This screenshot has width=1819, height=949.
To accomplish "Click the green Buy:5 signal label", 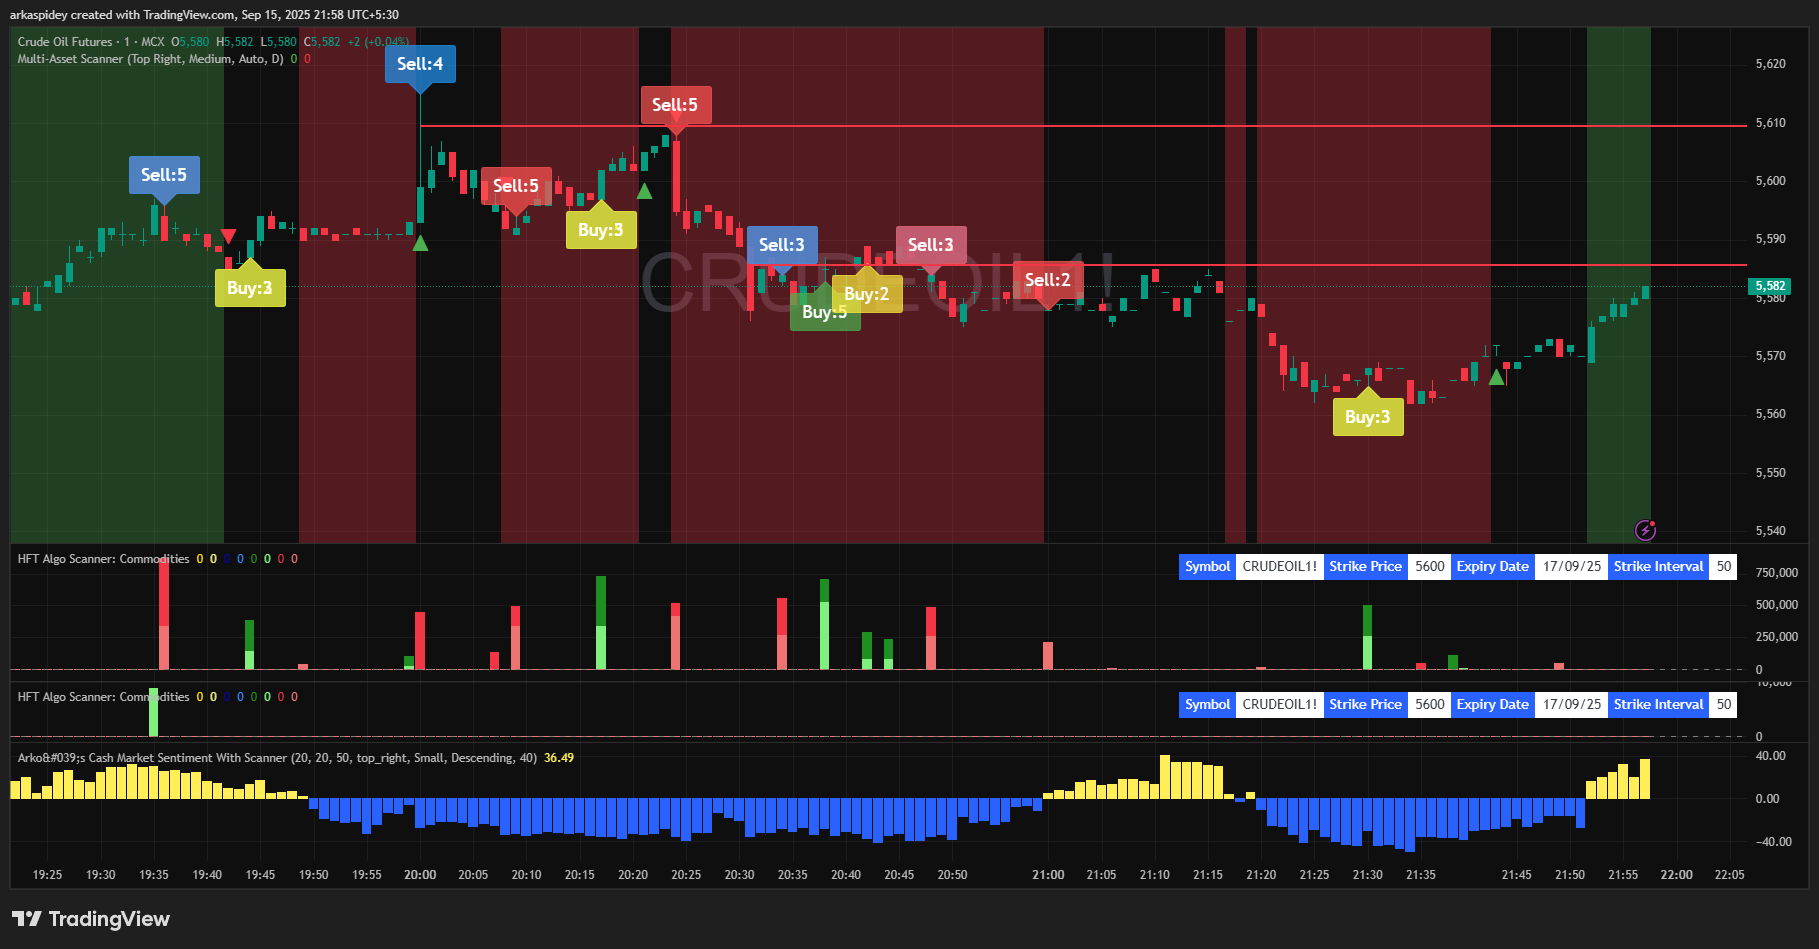I will pos(824,313).
